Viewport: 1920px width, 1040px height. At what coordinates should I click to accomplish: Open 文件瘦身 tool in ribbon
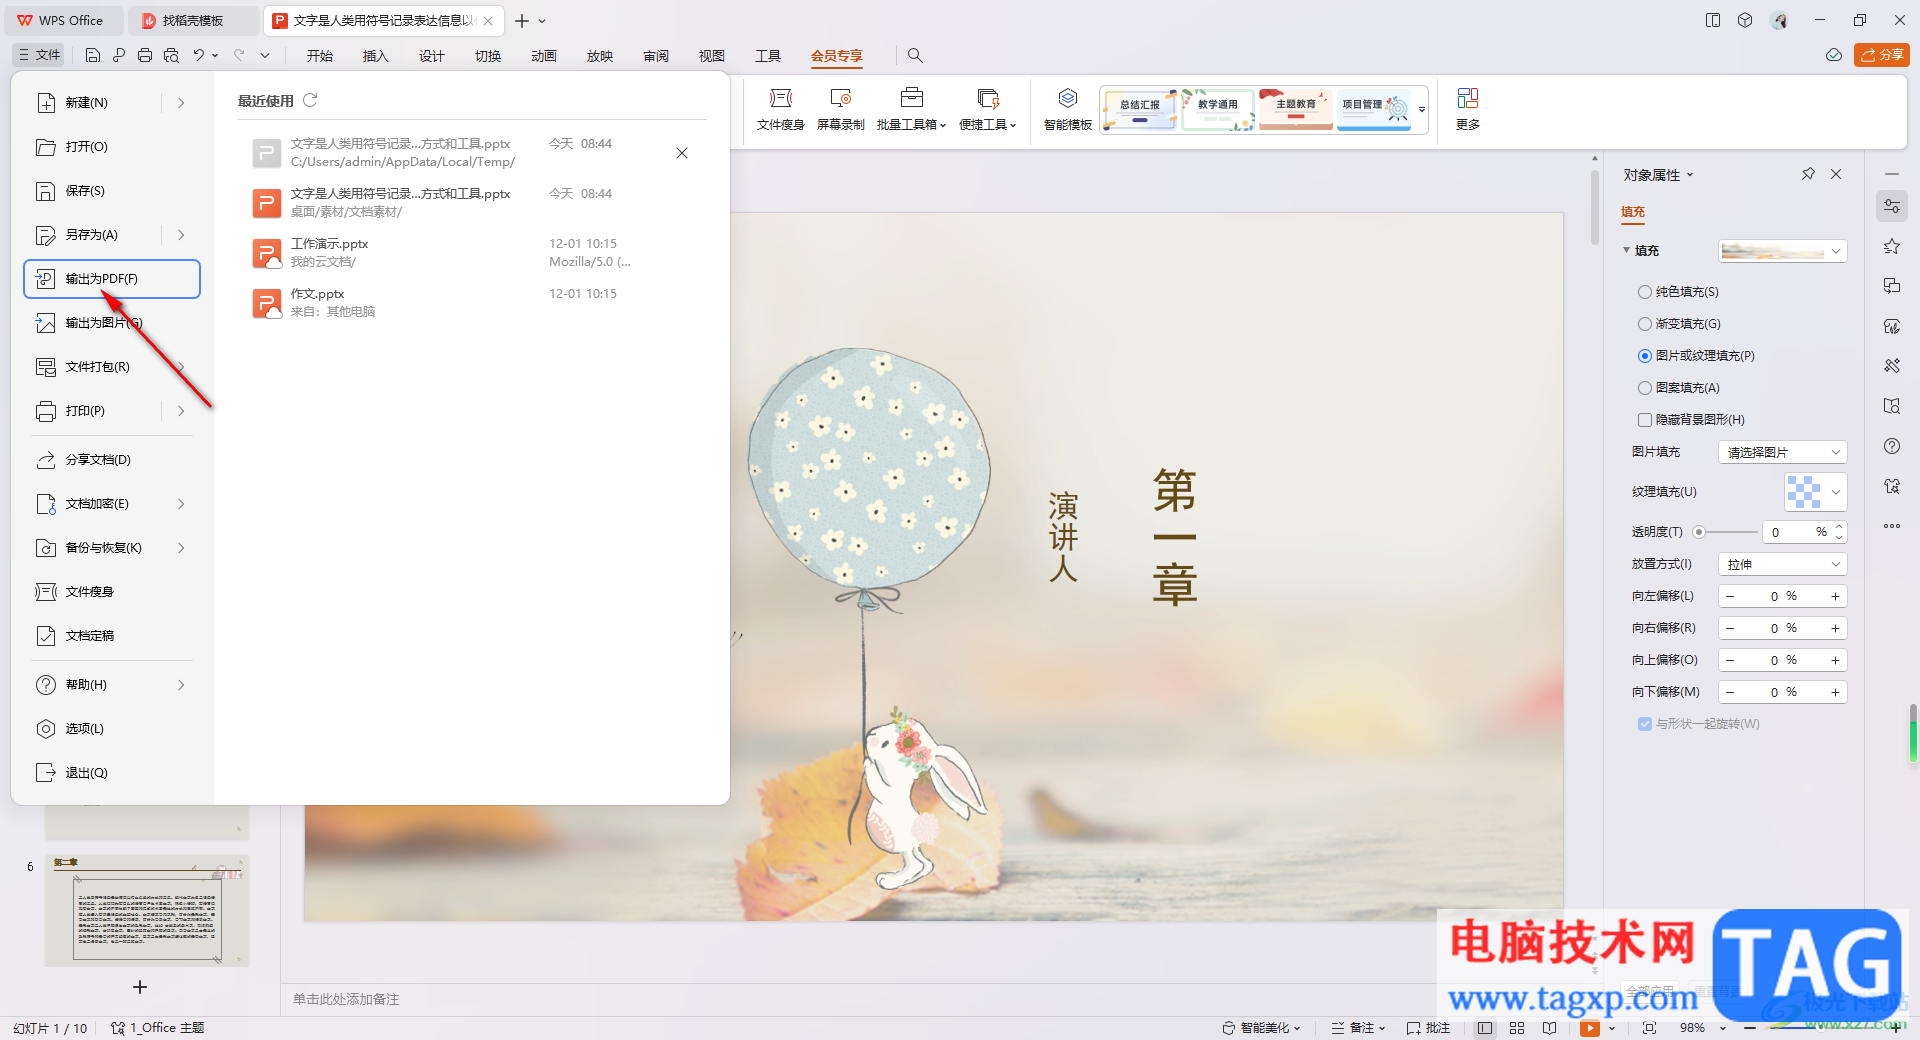780,109
